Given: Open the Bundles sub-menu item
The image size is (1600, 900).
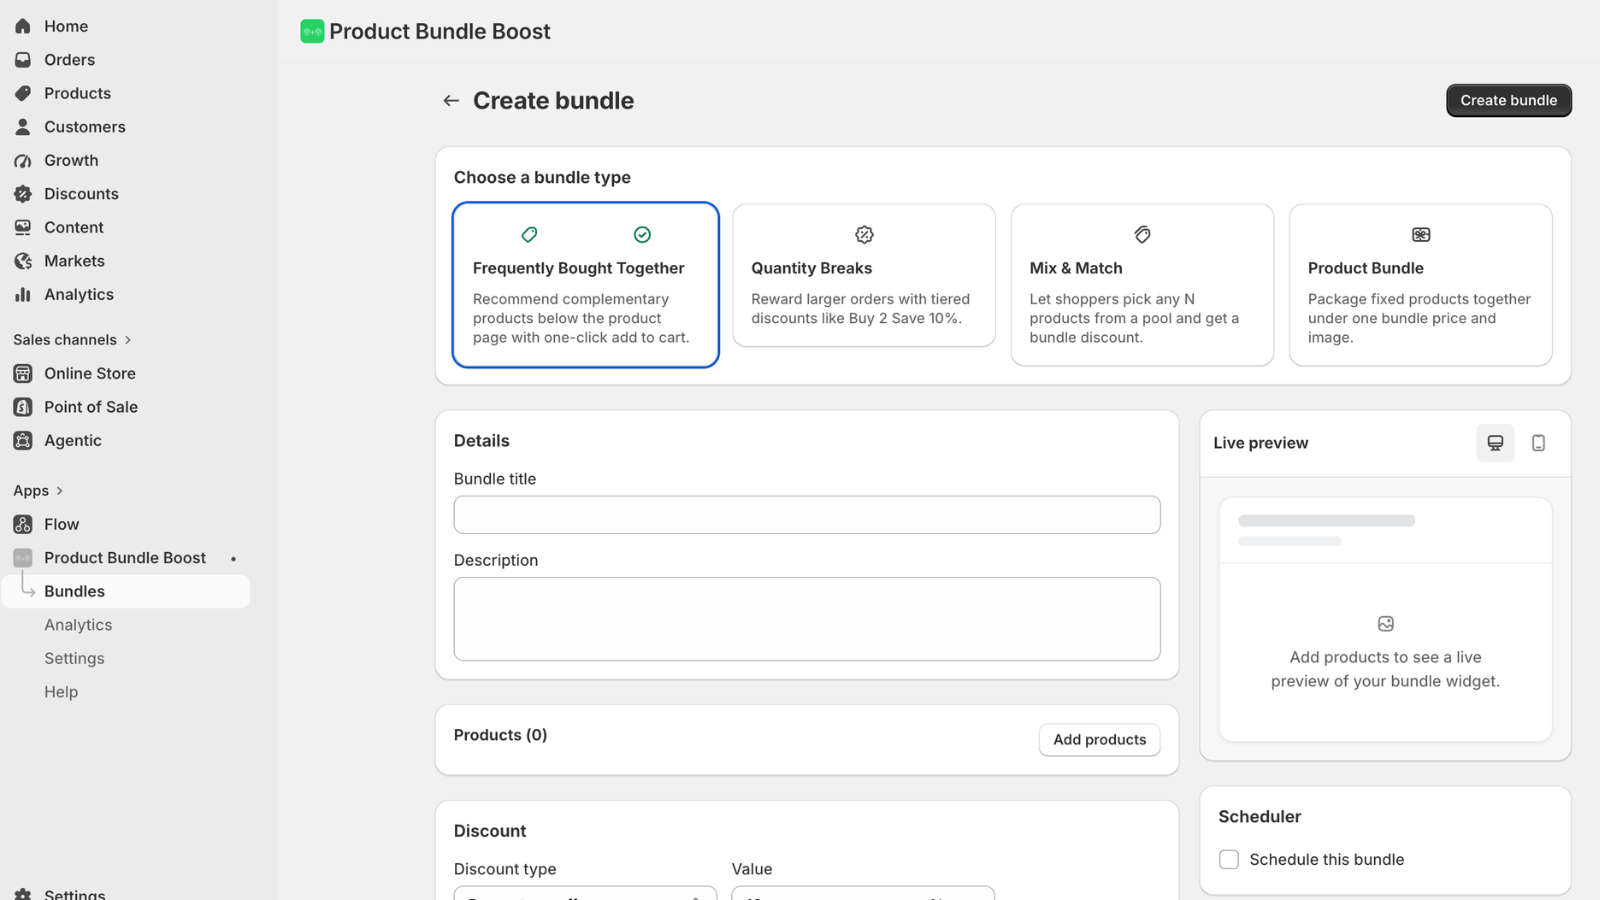Looking at the screenshot, I should tap(126, 591).
